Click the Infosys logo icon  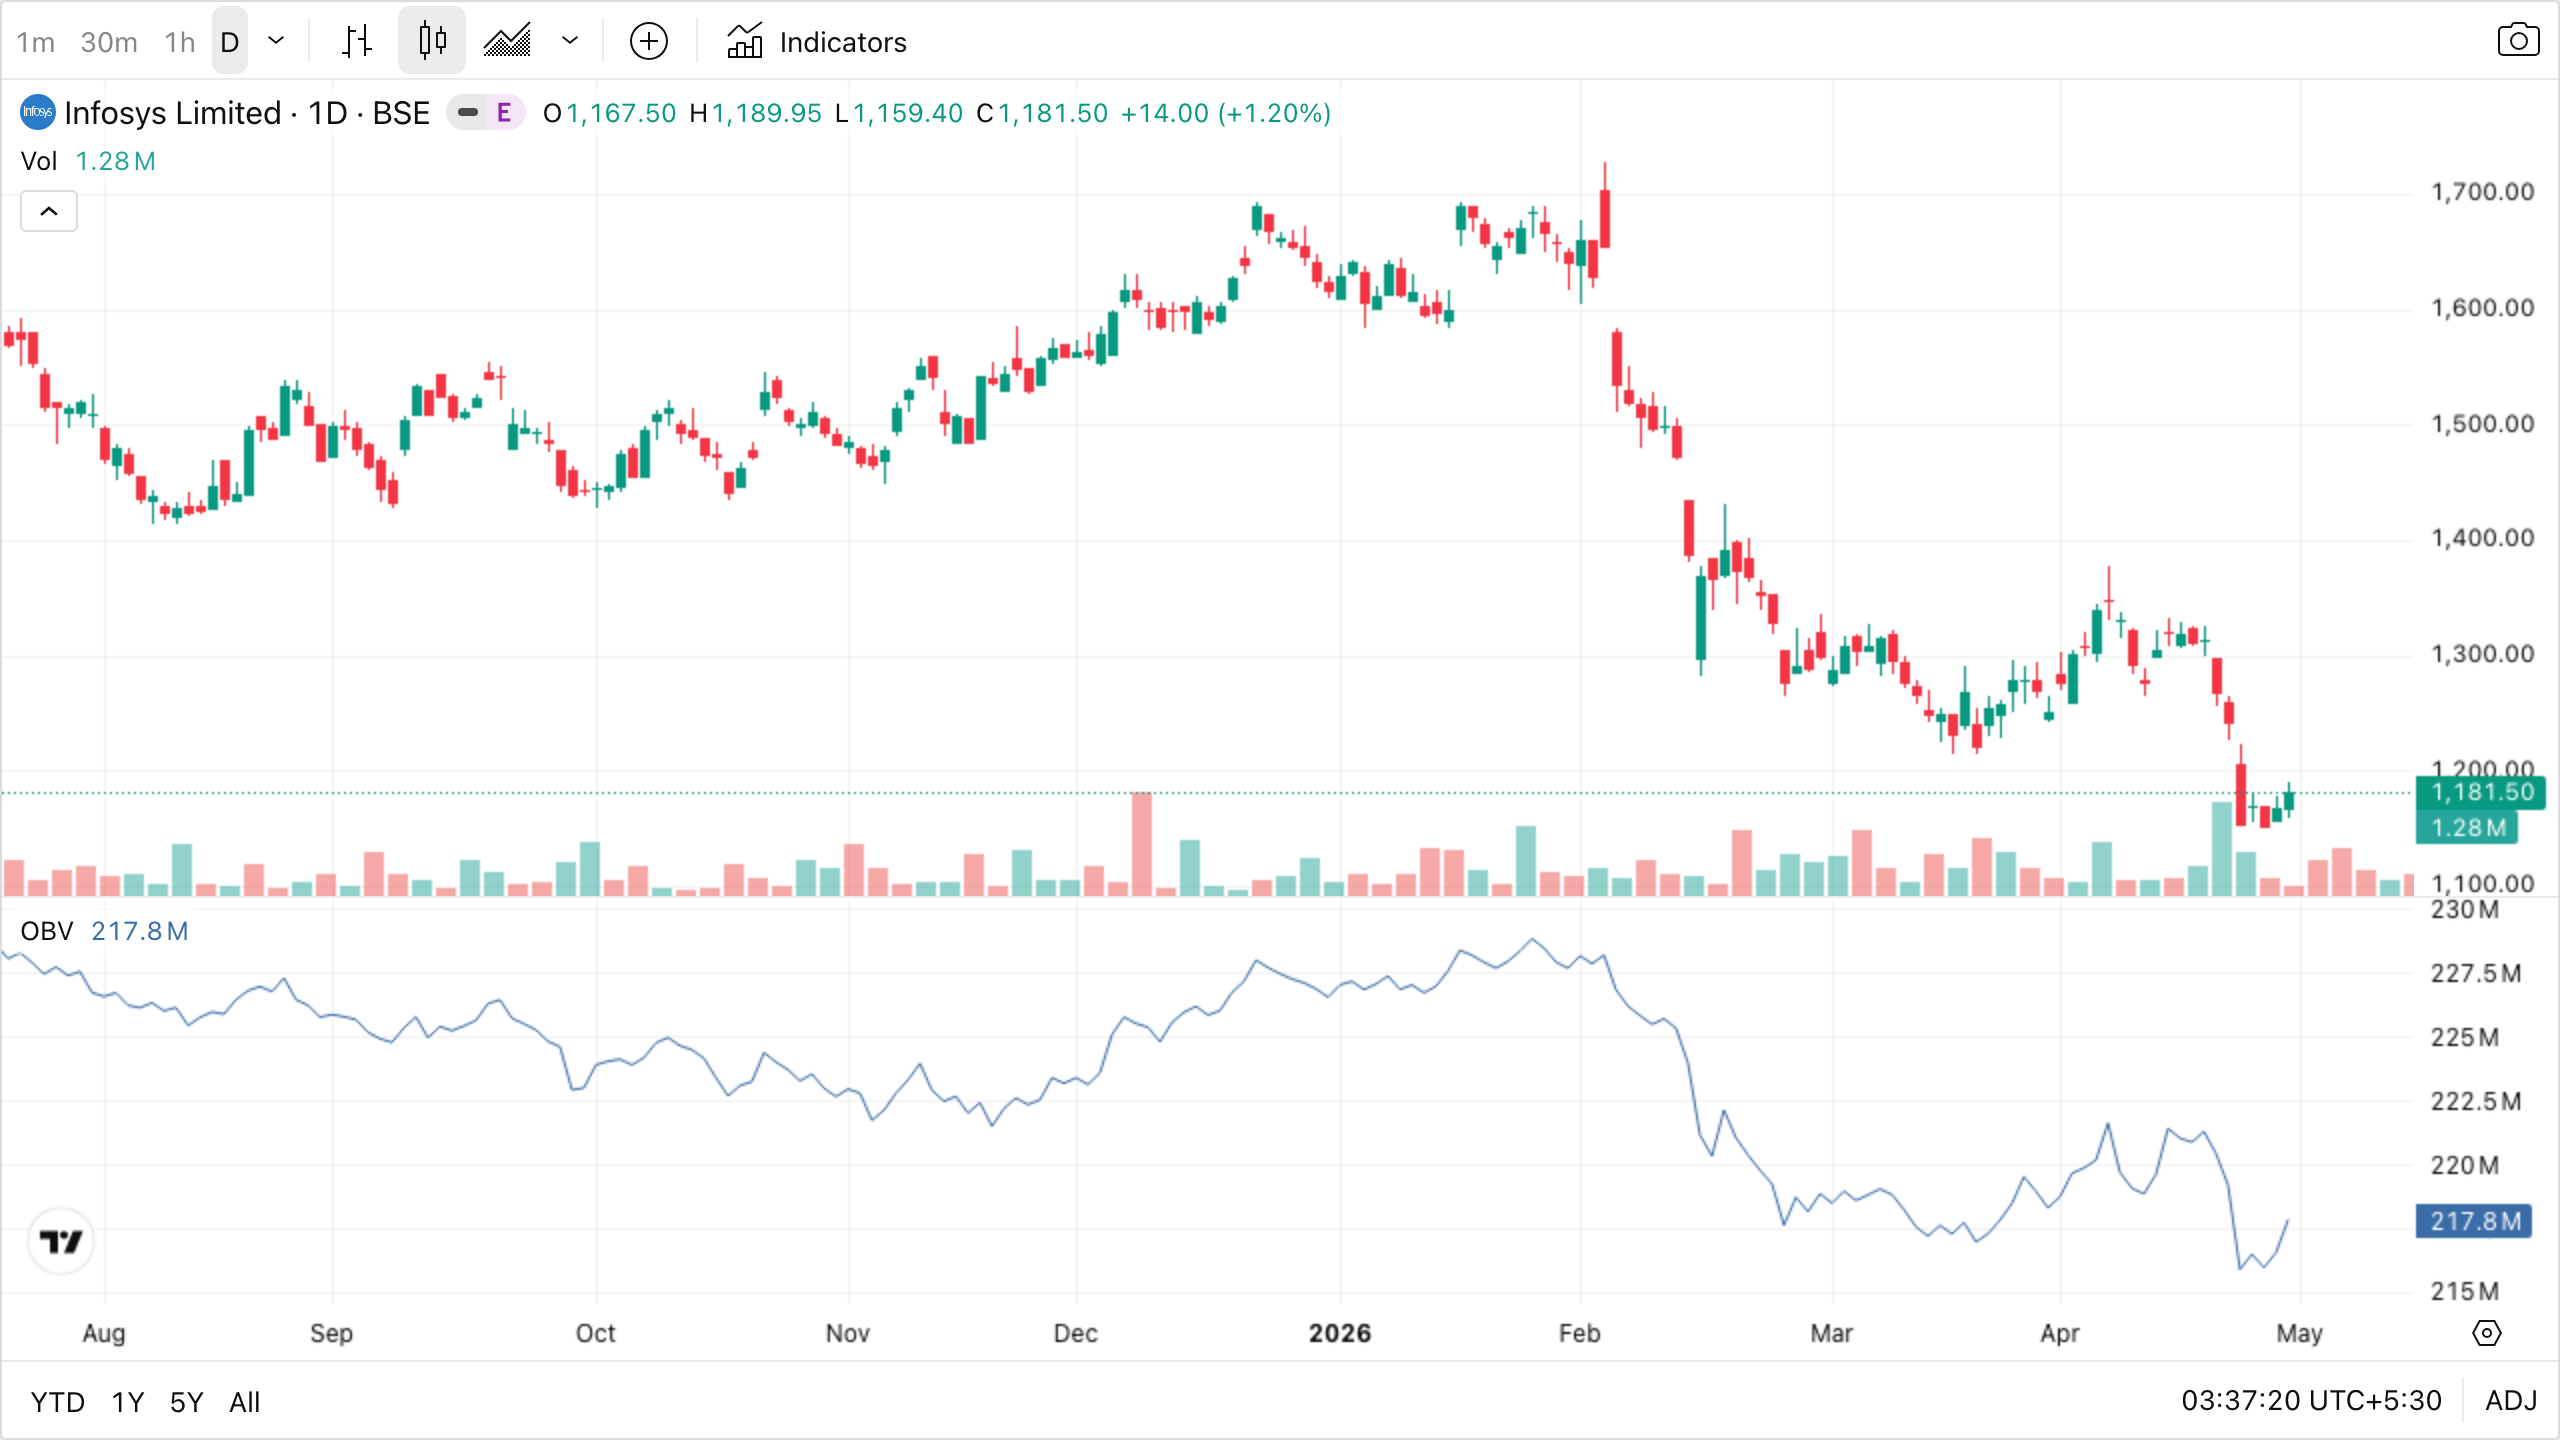(37, 112)
